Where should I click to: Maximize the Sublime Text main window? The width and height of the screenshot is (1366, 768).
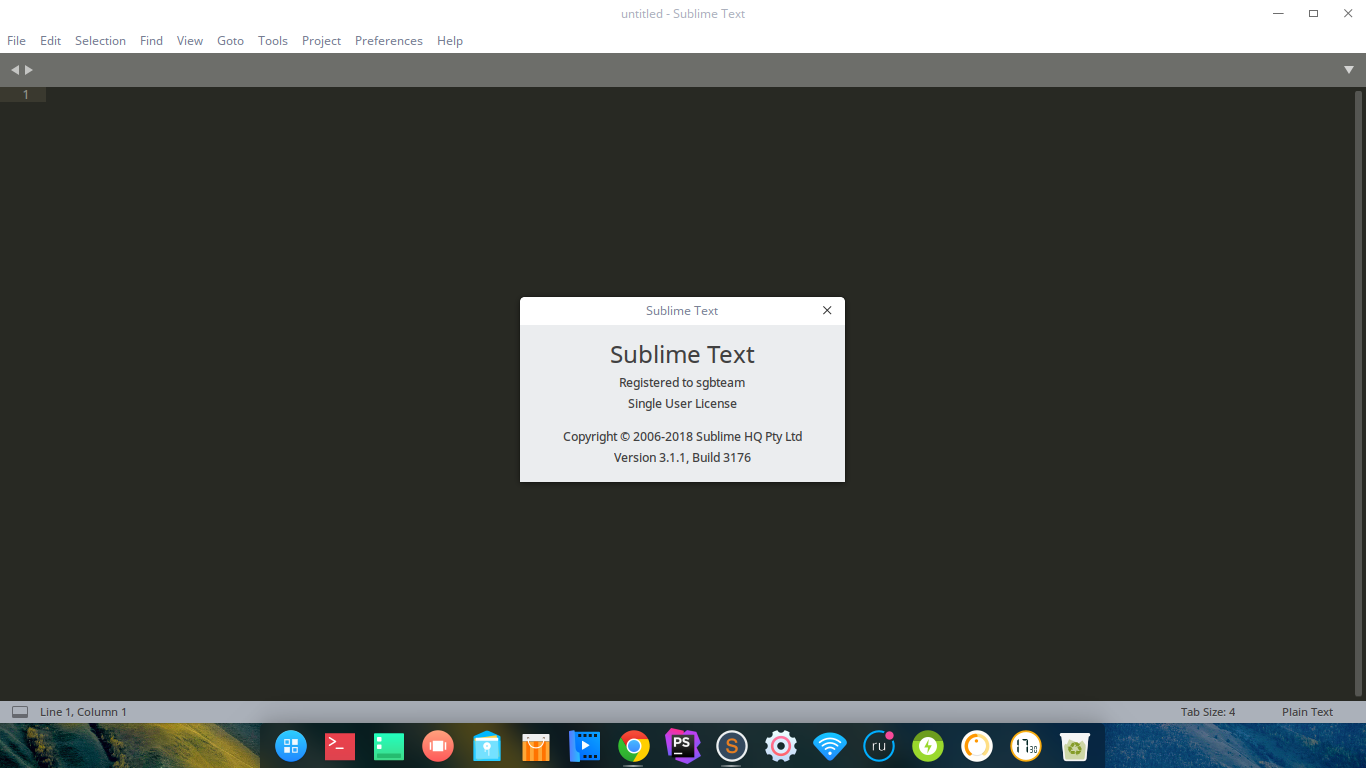pyautogui.click(x=1313, y=14)
